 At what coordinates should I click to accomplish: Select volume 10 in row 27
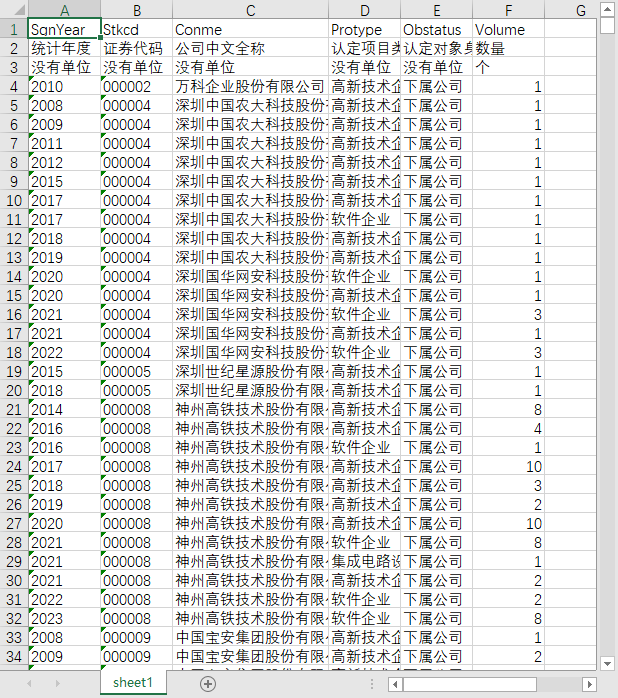click(508, 523)
